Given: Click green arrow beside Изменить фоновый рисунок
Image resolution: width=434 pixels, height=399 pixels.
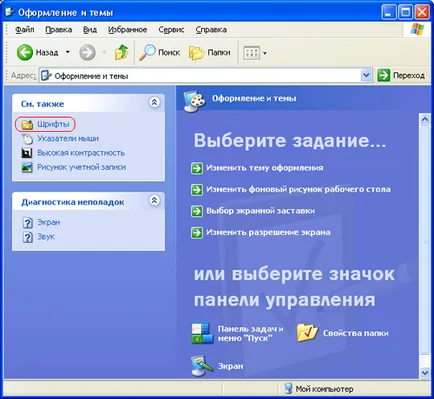Looking at the screenshot, I should coord(197,190).
